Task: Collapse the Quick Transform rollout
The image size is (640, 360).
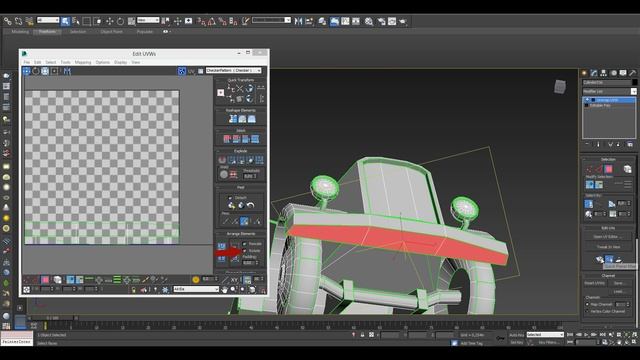Action: pyautogui.click(x=241, y=80)
